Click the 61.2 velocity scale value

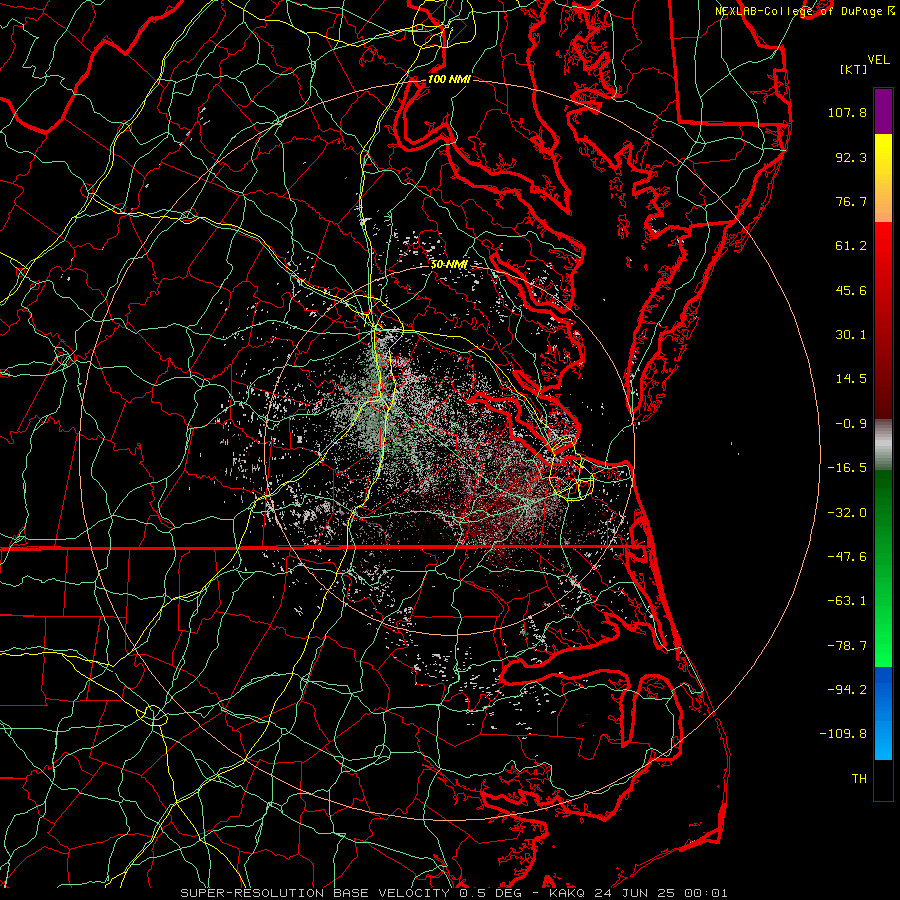point(851,246)
